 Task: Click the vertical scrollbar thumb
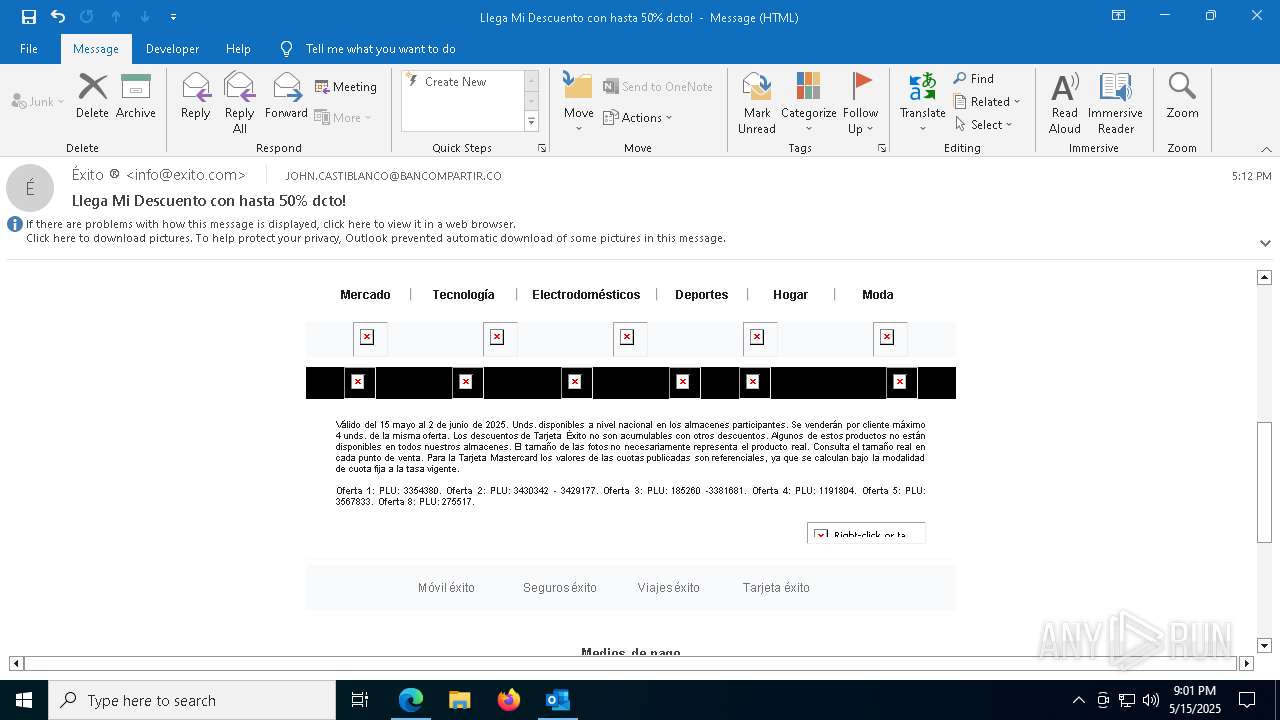(x=1264, y=482)
